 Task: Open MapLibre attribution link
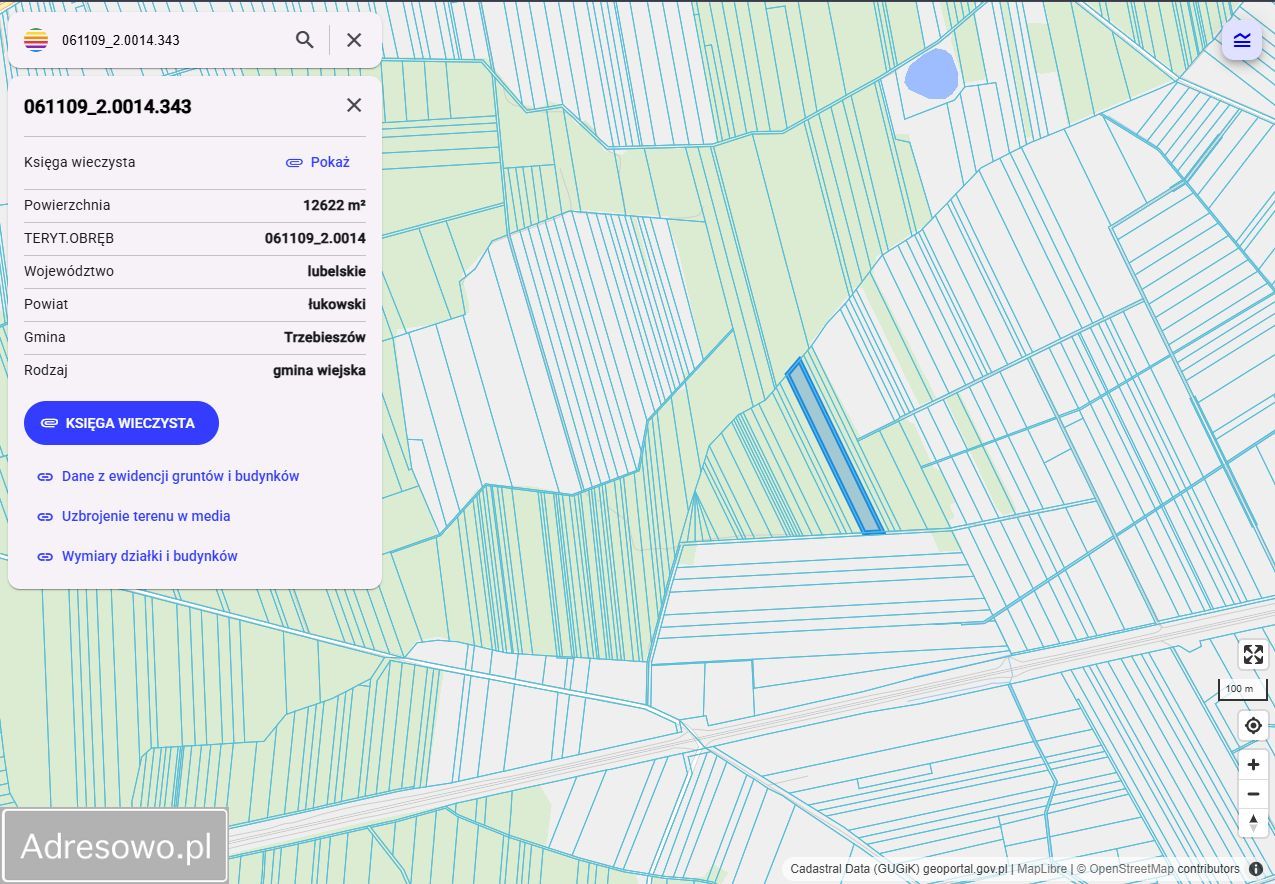pos(1042,869)
